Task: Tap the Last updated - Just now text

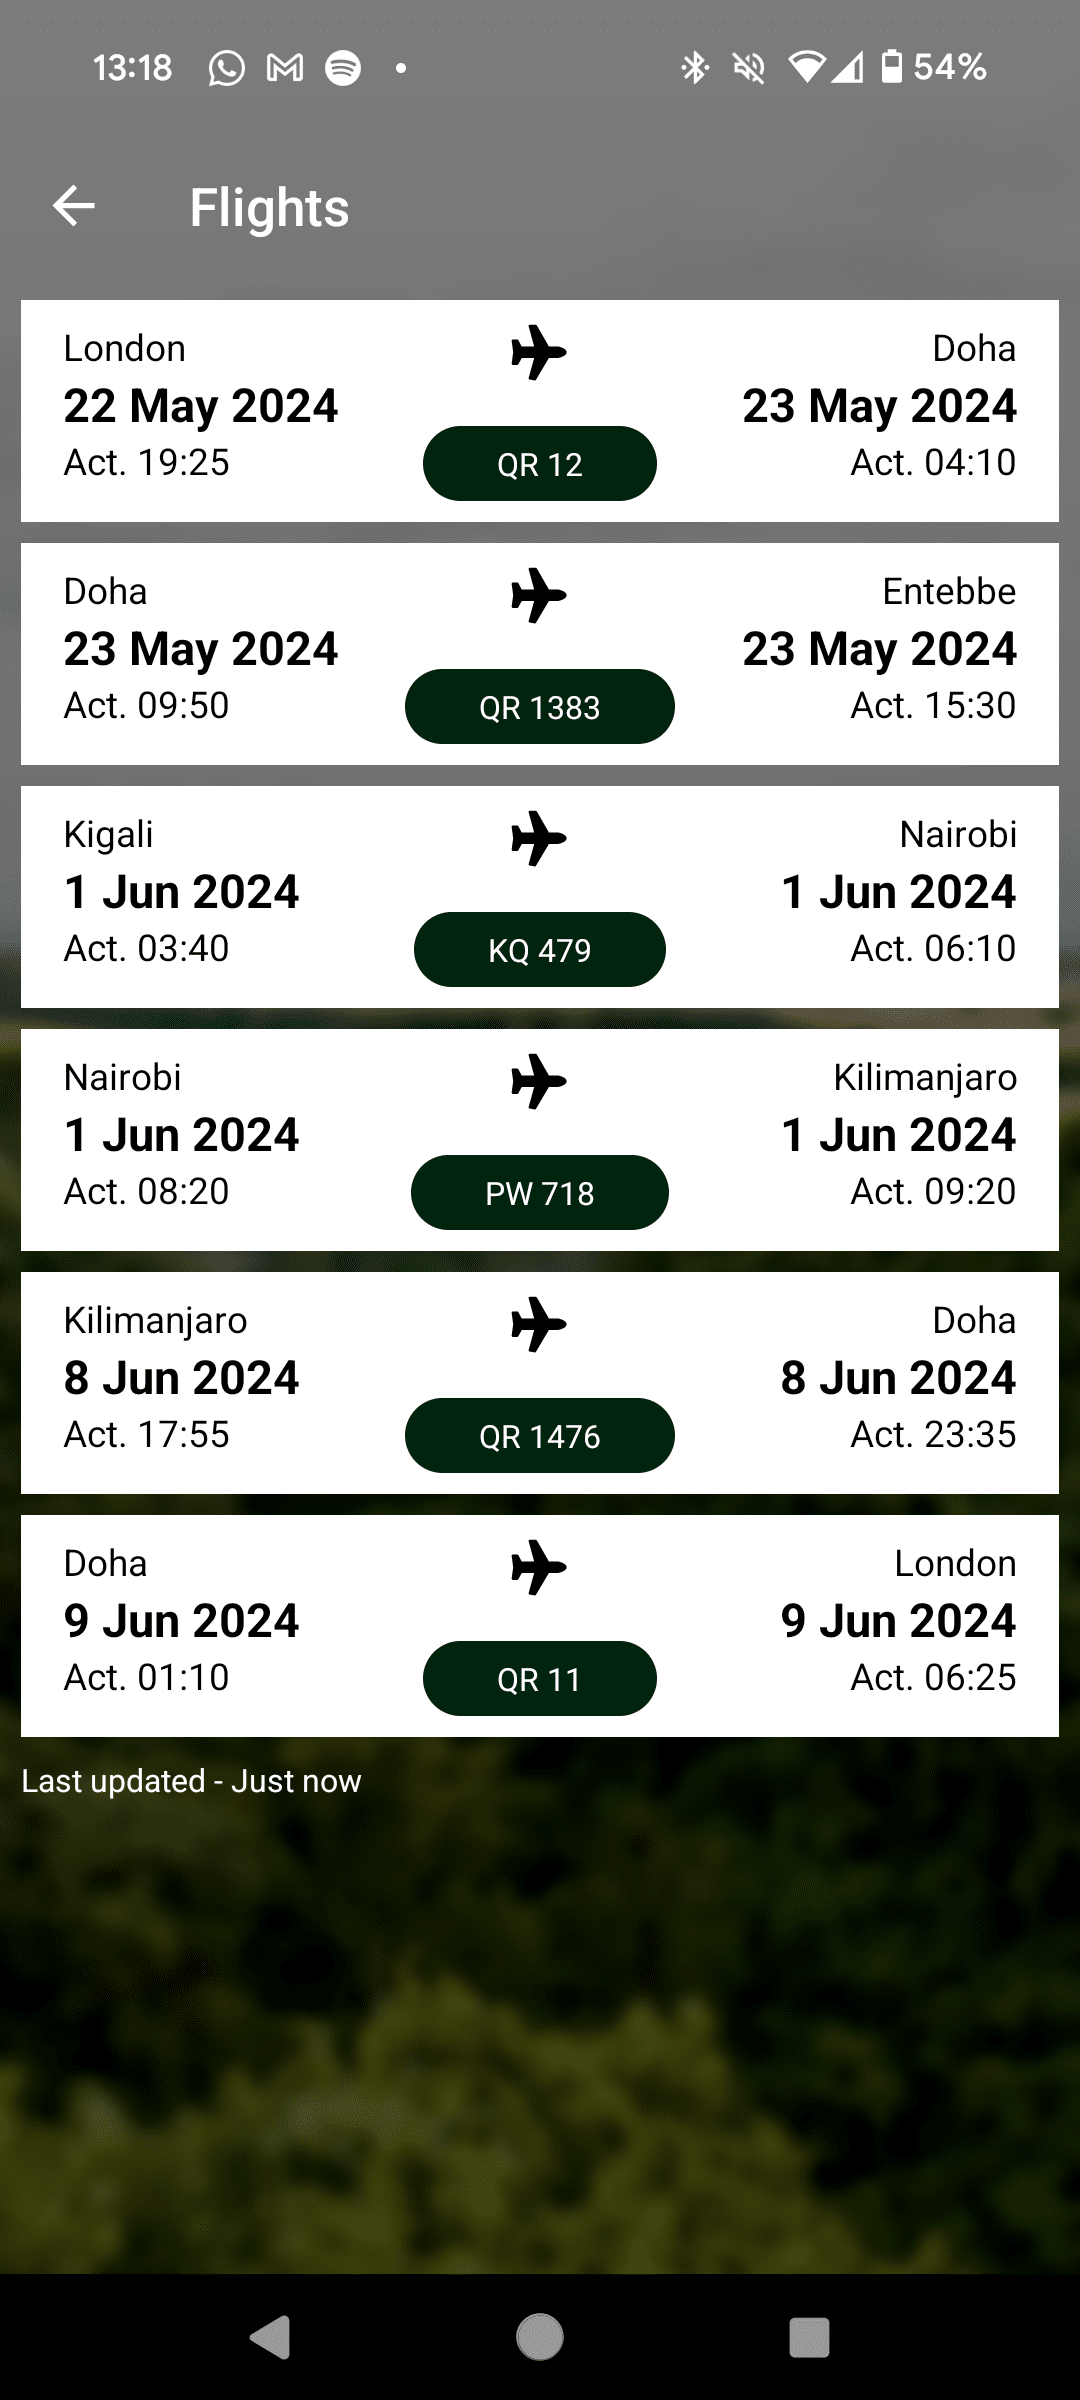Action: [191, 1781]
